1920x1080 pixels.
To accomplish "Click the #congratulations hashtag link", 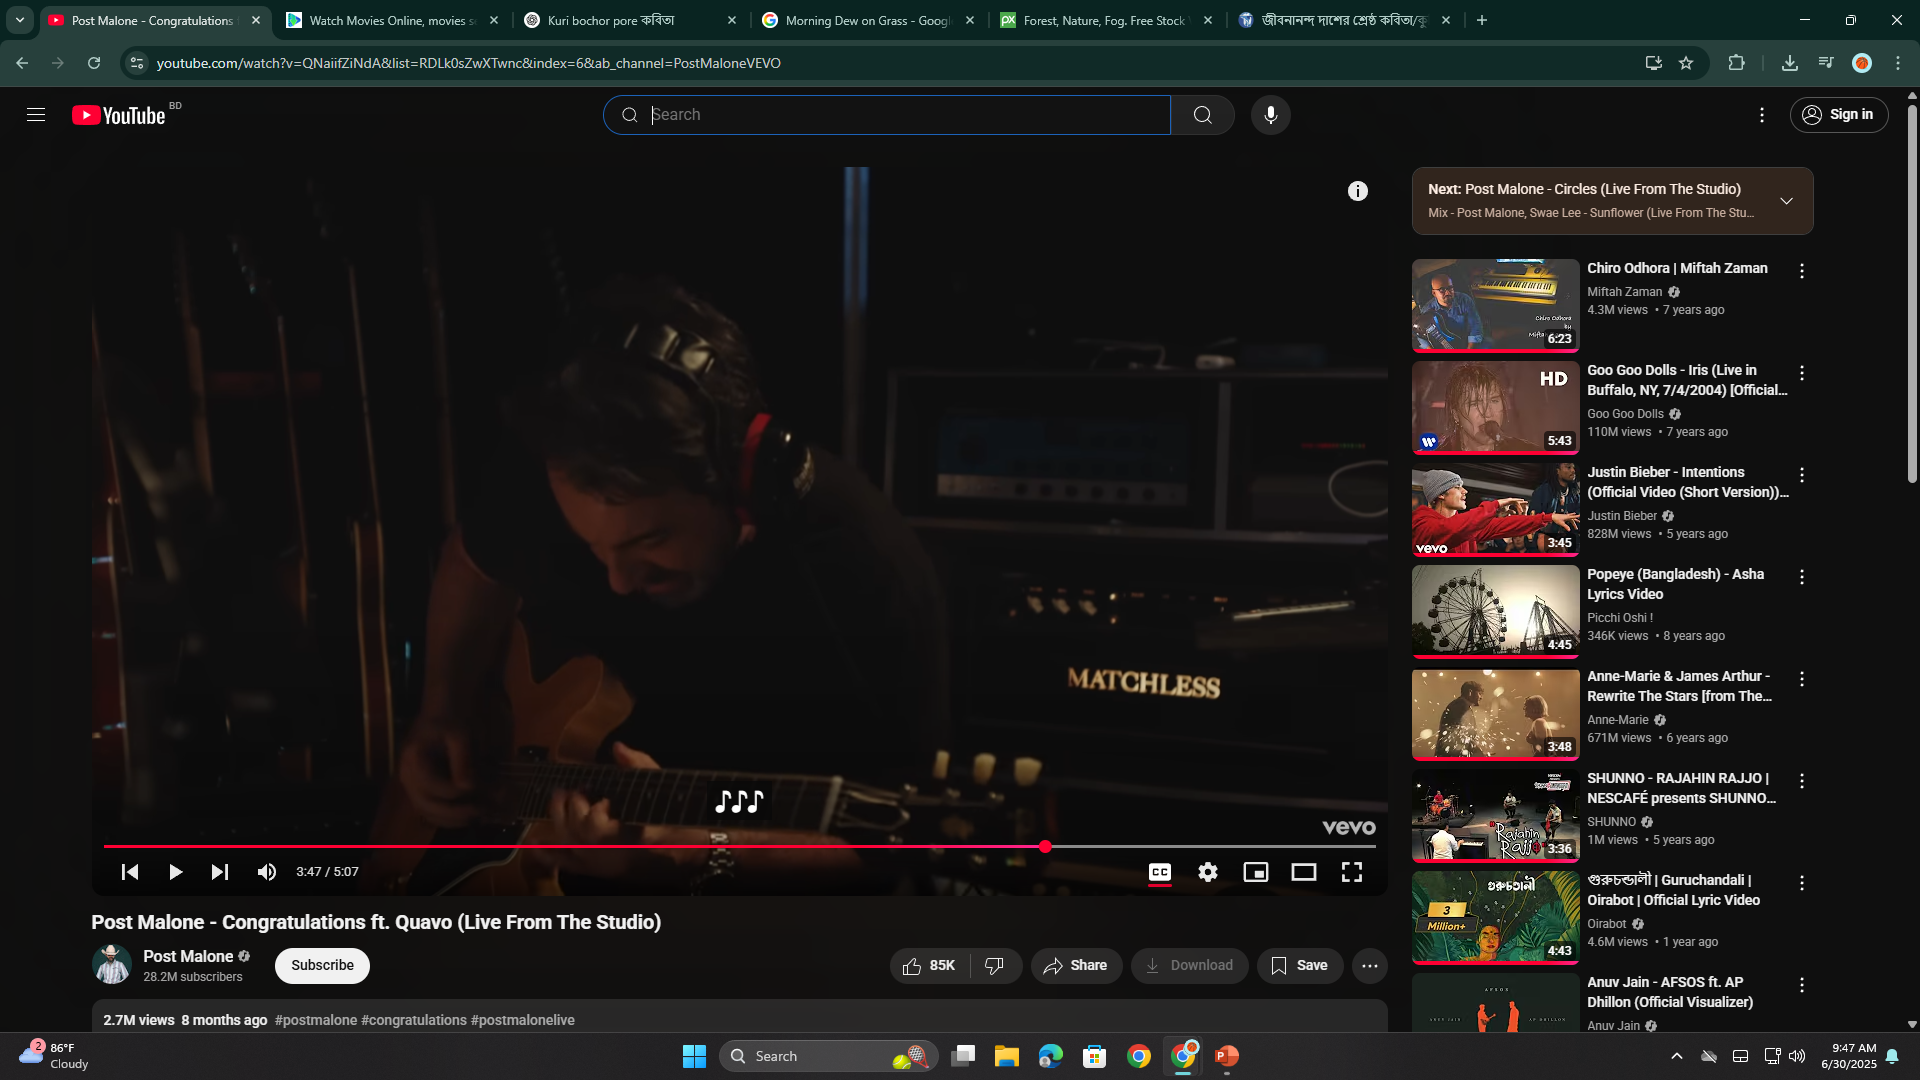I will tap(414, 1020).
